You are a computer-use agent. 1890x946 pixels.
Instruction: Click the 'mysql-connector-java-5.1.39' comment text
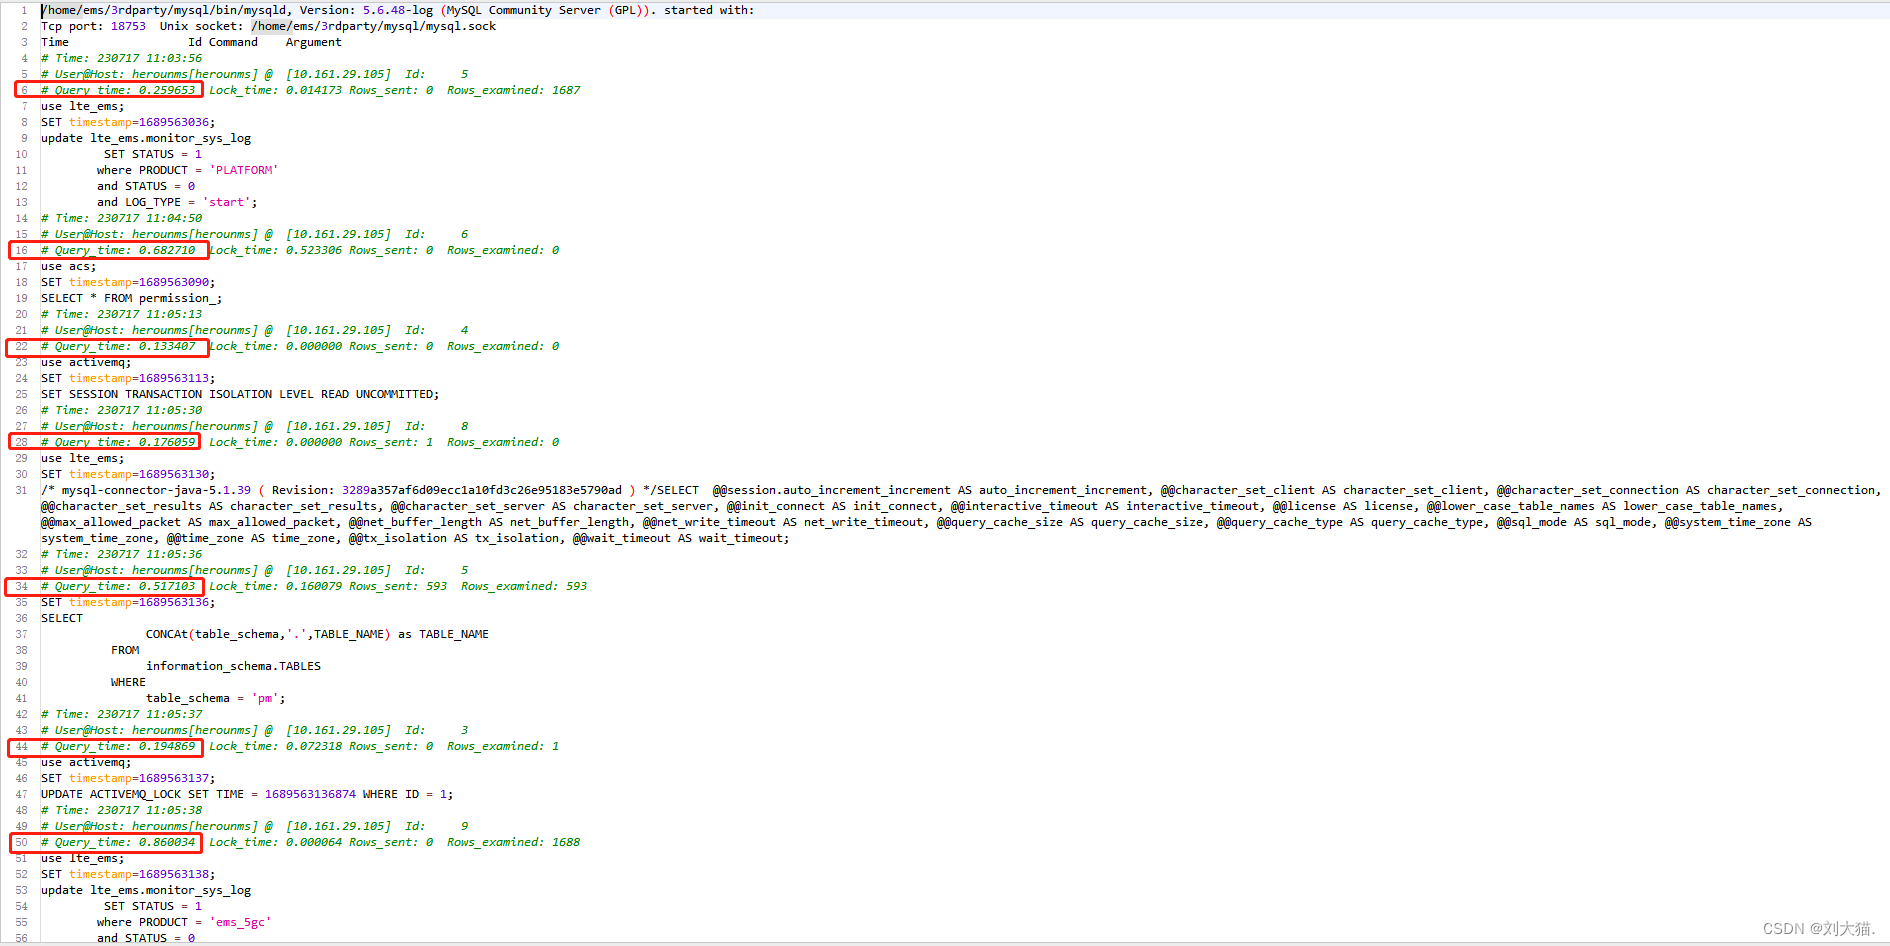[x=156, y=490]
